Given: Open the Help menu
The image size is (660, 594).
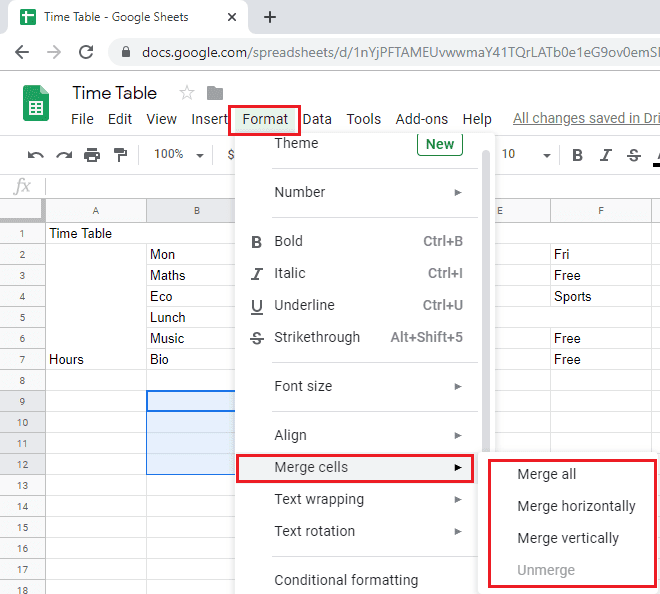Looking at the screenshot, I should click(477, 119).
